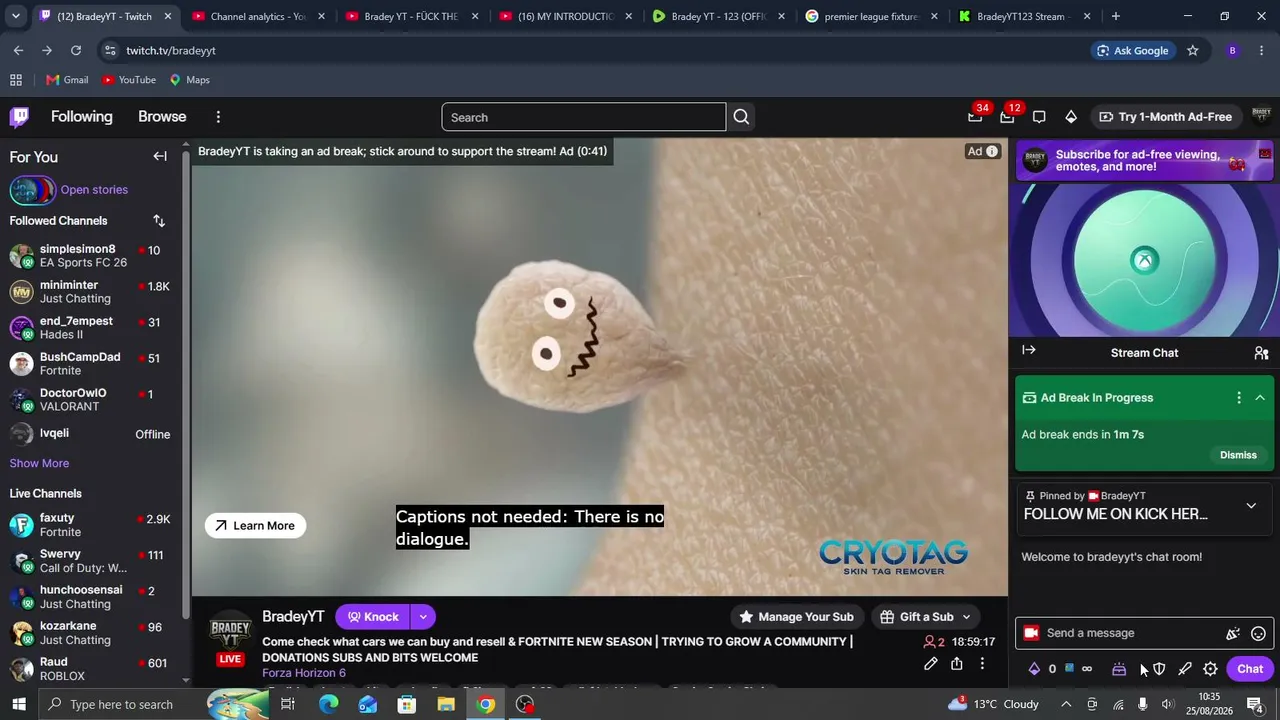Open OBS Studio from the taskbar
1280x720 pixels.
[x=525, y=704]
